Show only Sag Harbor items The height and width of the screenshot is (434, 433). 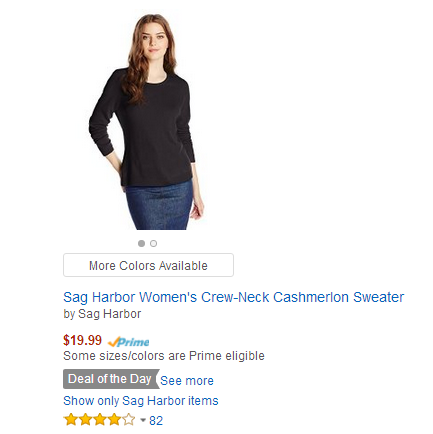(x=141, y=401)
